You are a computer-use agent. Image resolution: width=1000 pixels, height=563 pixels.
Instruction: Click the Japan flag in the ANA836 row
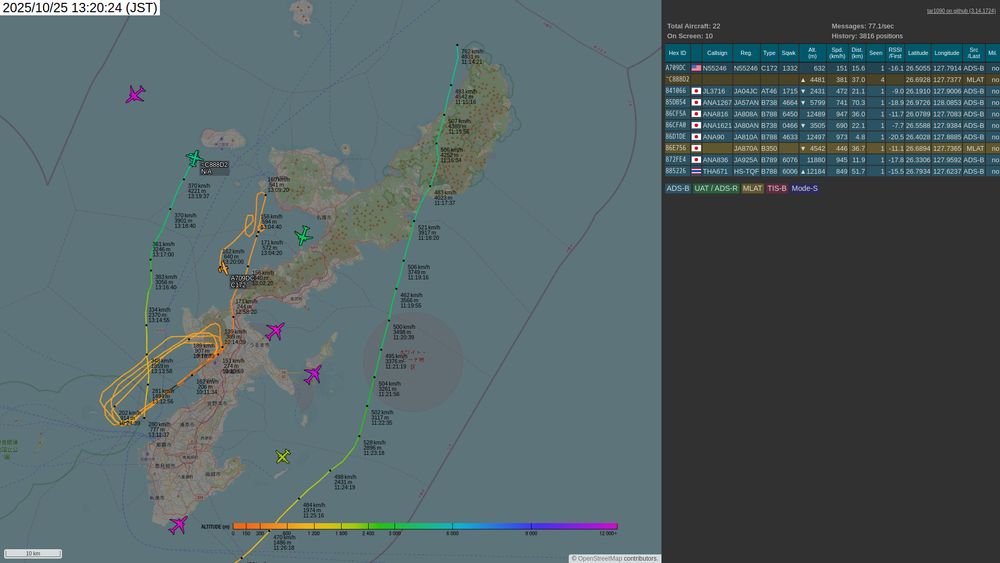click(x=696, y=160)
